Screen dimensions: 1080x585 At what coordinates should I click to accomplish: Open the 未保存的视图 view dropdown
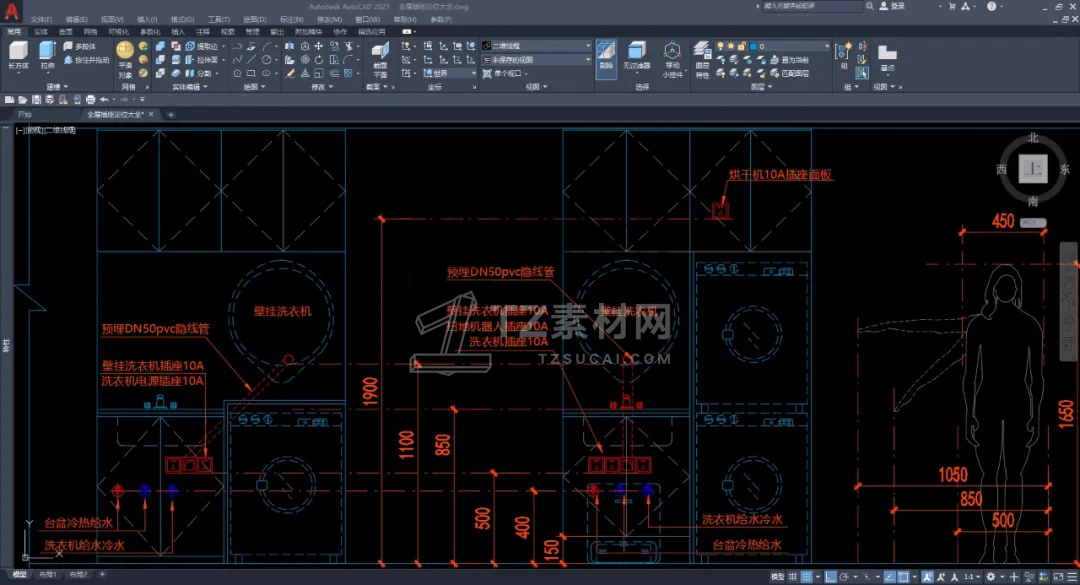[537, 60]
